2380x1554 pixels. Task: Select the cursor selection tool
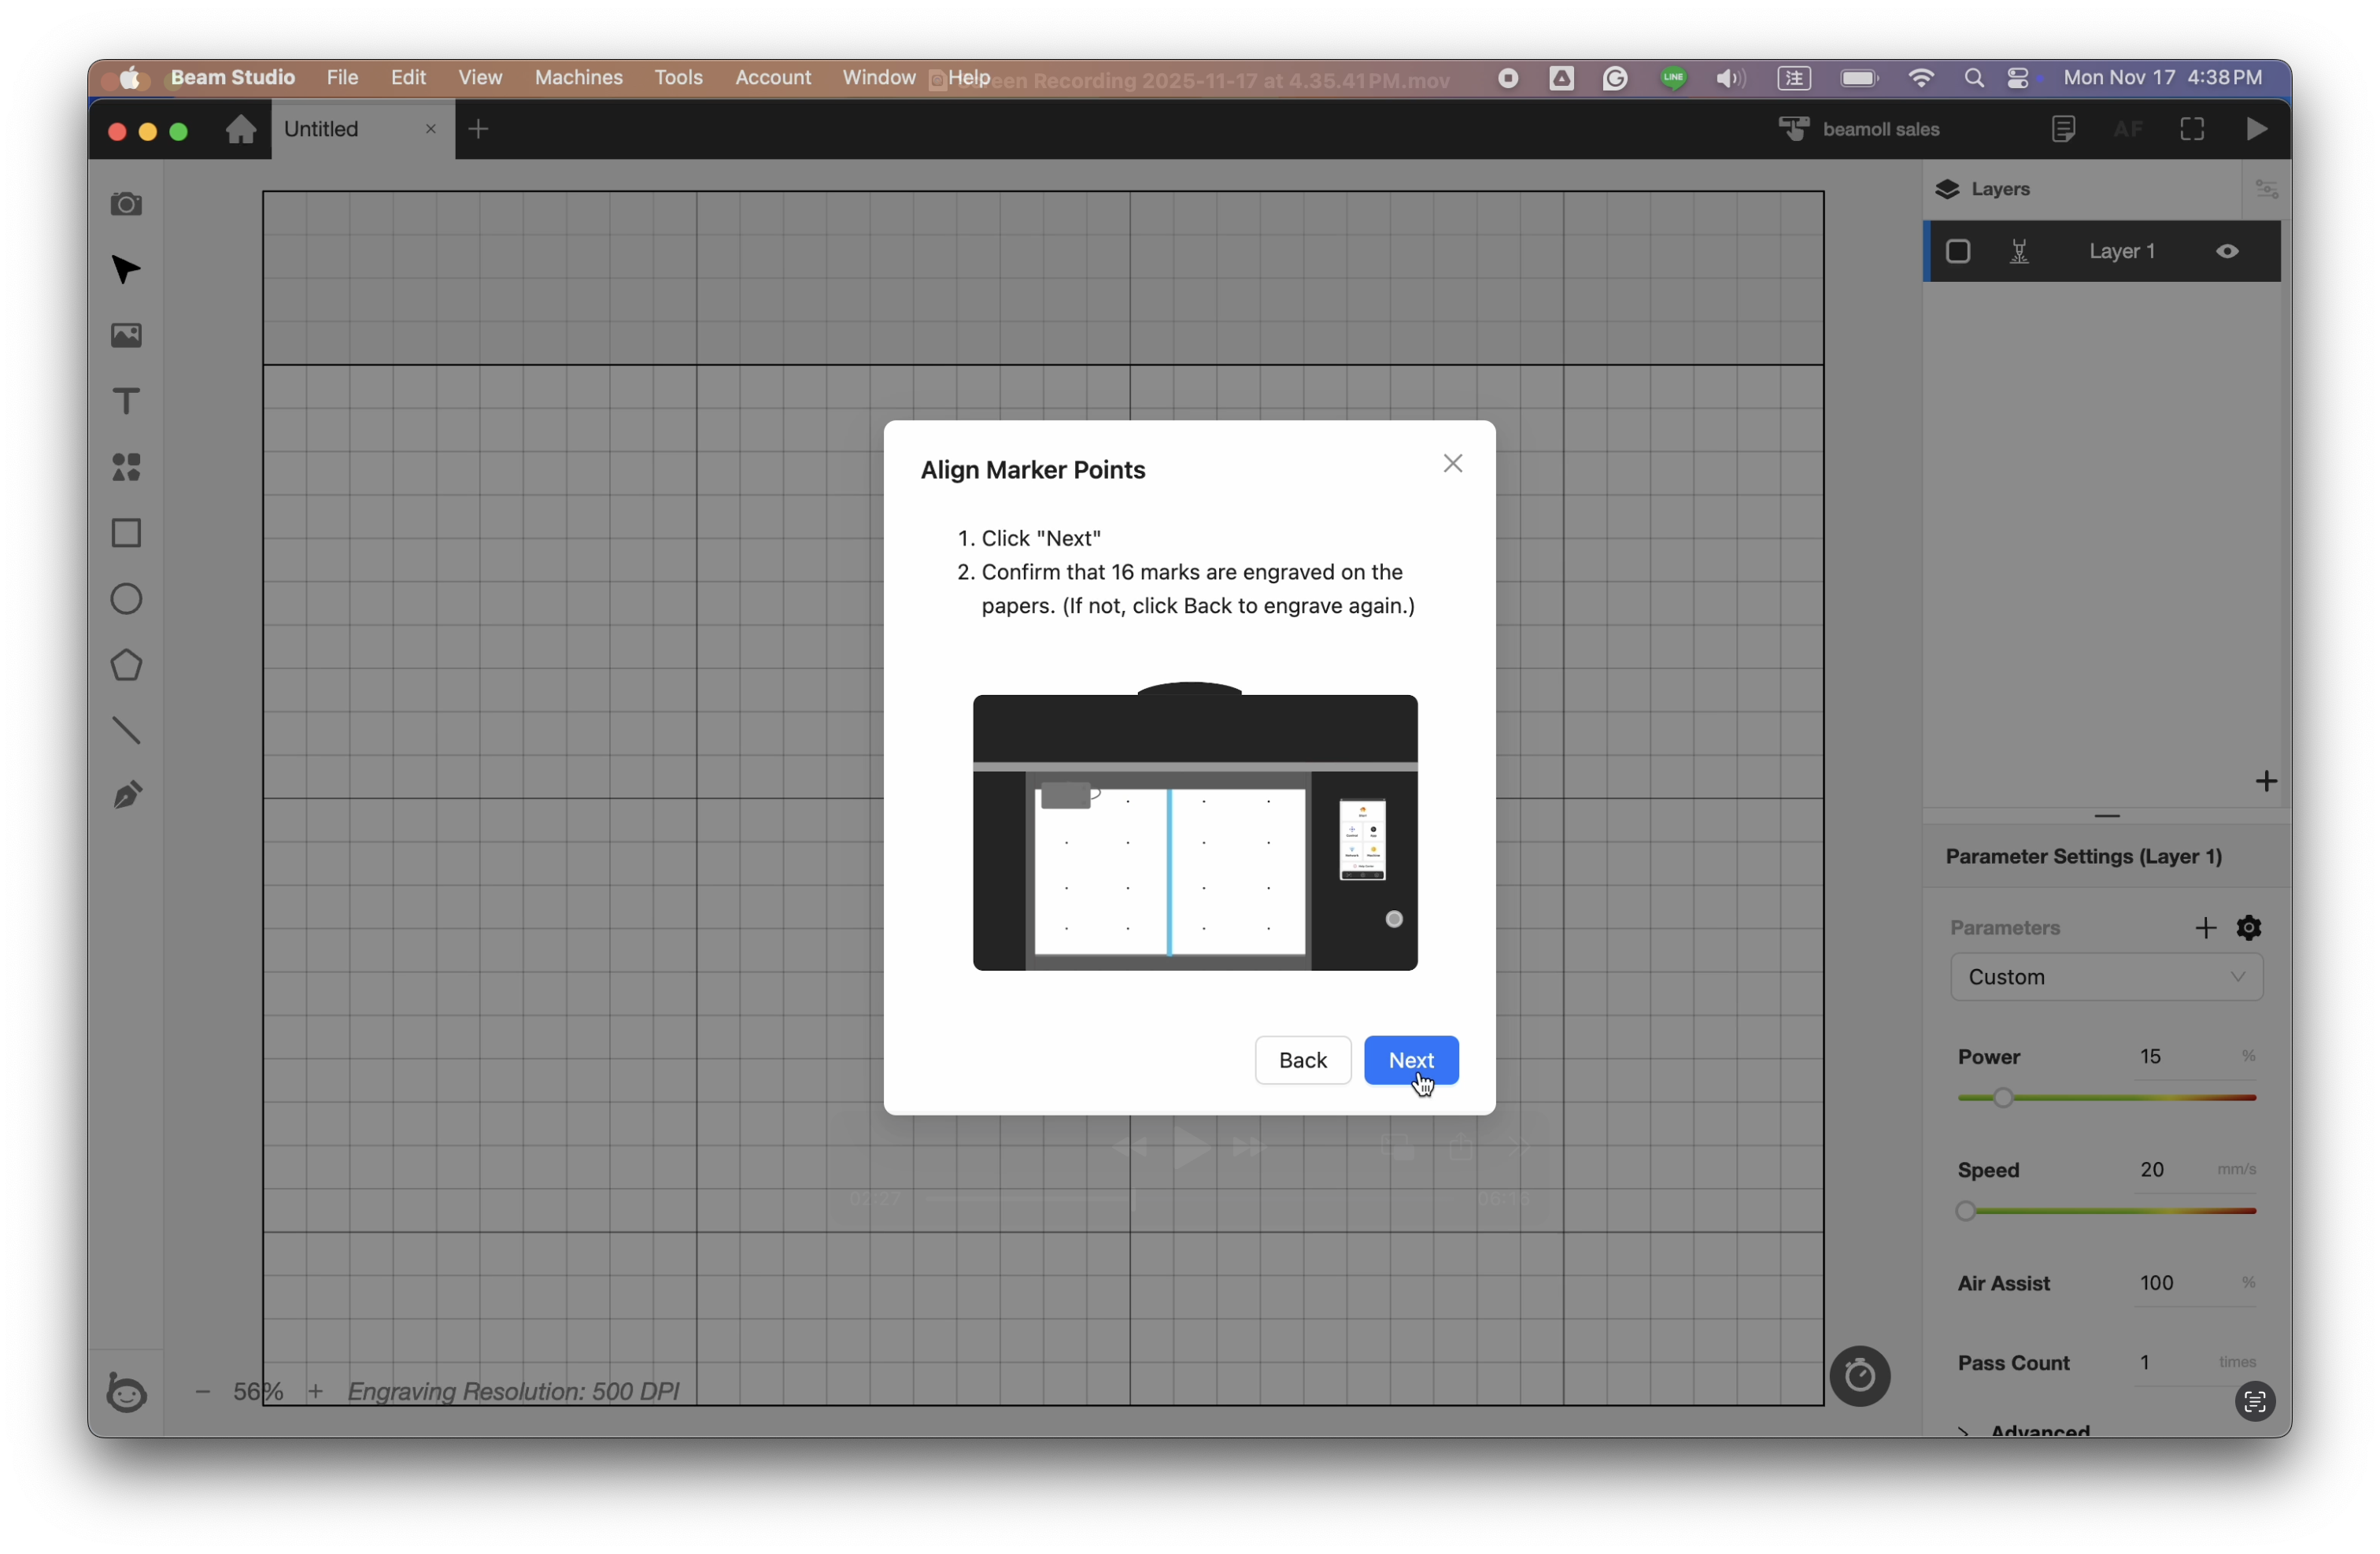(126, 270)
